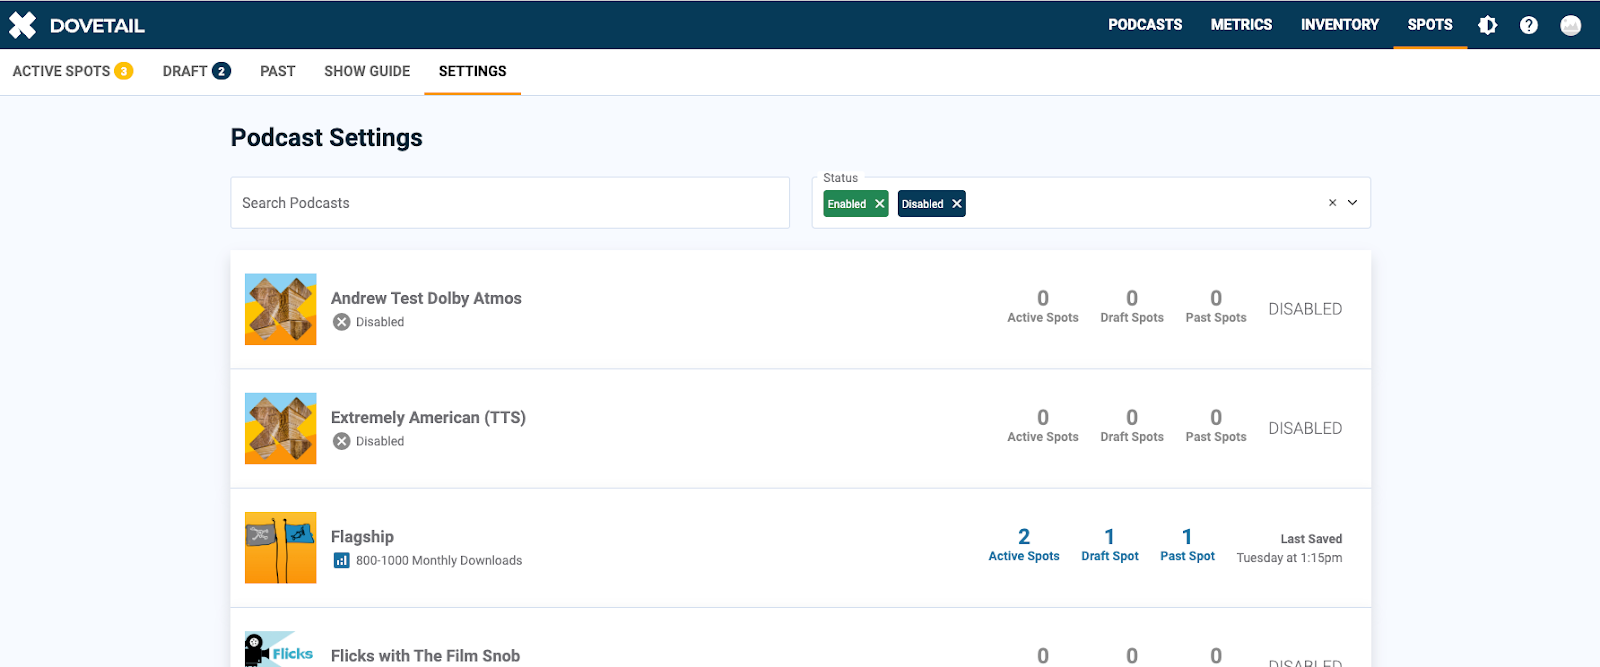Clear all Status filters
1600x667 pixels.
pos(1332,203)
